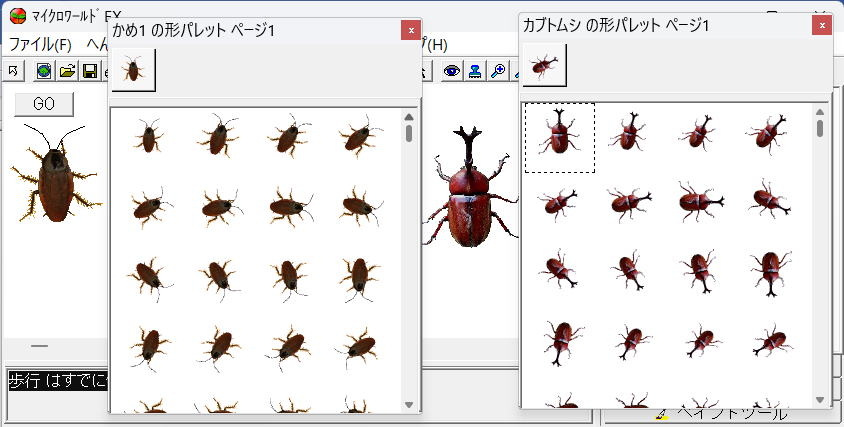Screen dimensions: 844x427
Task: Select the stamp tool in toolbar
Action: click(x=475, y=71)
